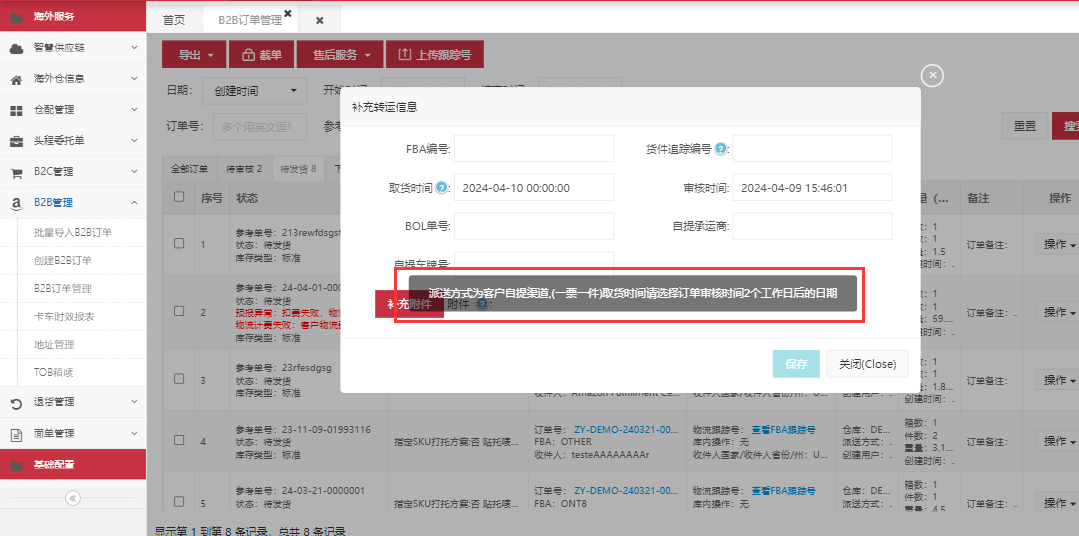Click the 基础配置 folder icon
Viewport: 1079px width, 536px height.
tap(16, 465)
